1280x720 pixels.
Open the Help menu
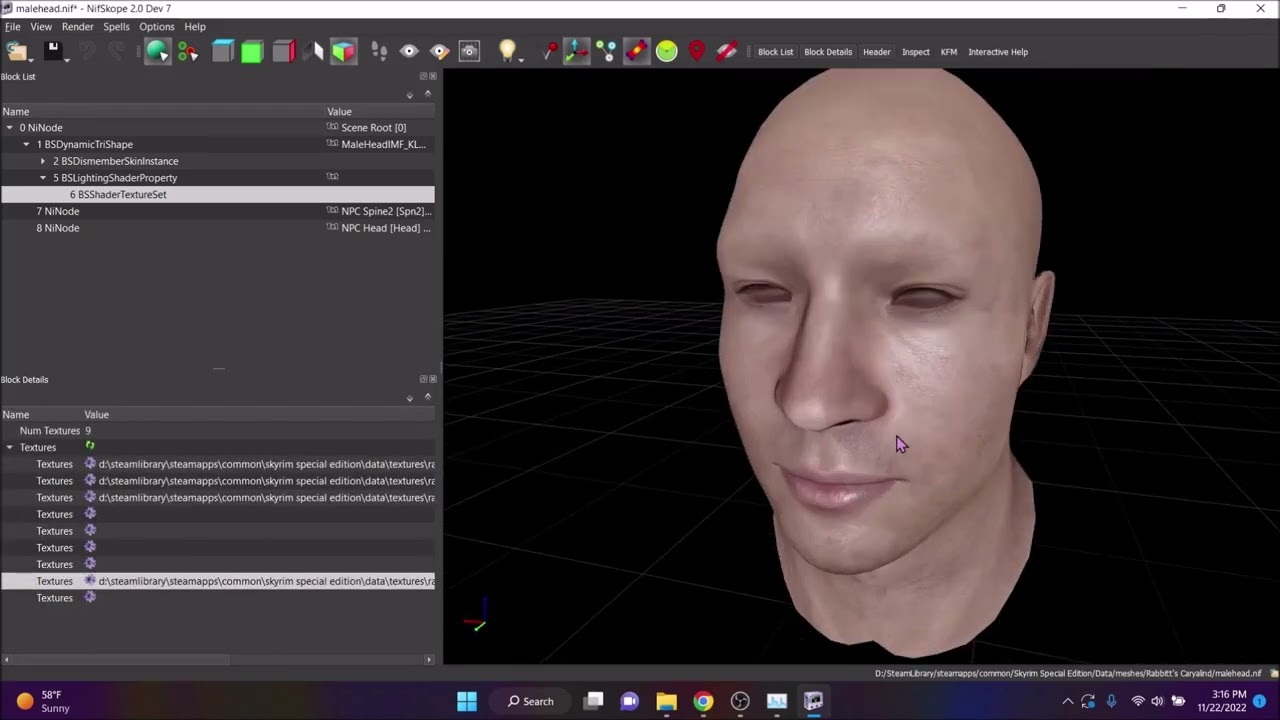click(x=195, y=27)
